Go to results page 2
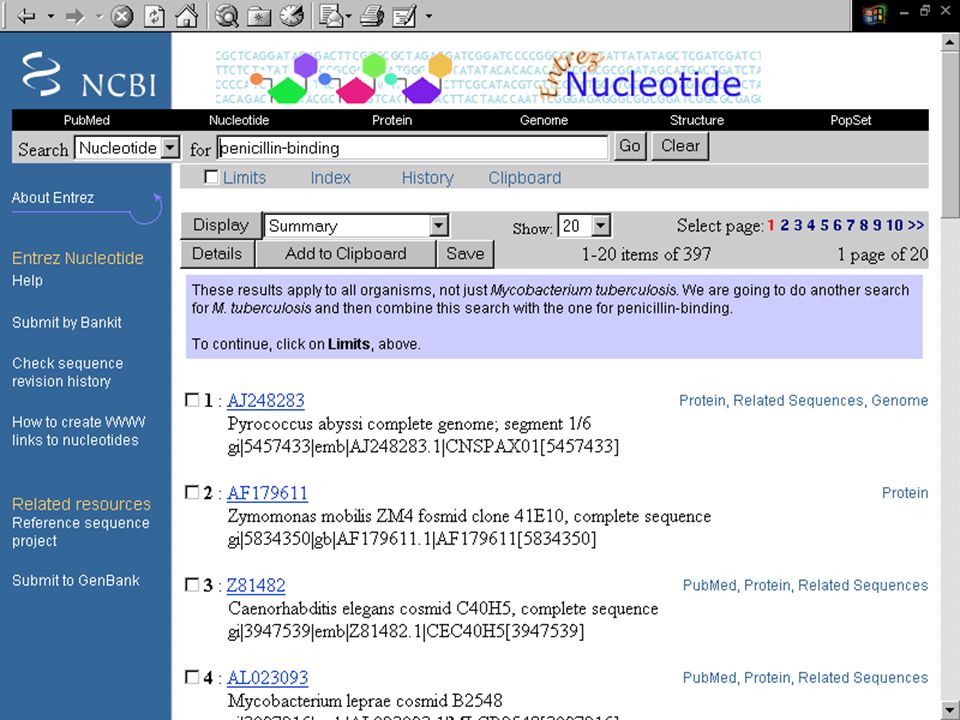960x720 pixels. (784, 225)
